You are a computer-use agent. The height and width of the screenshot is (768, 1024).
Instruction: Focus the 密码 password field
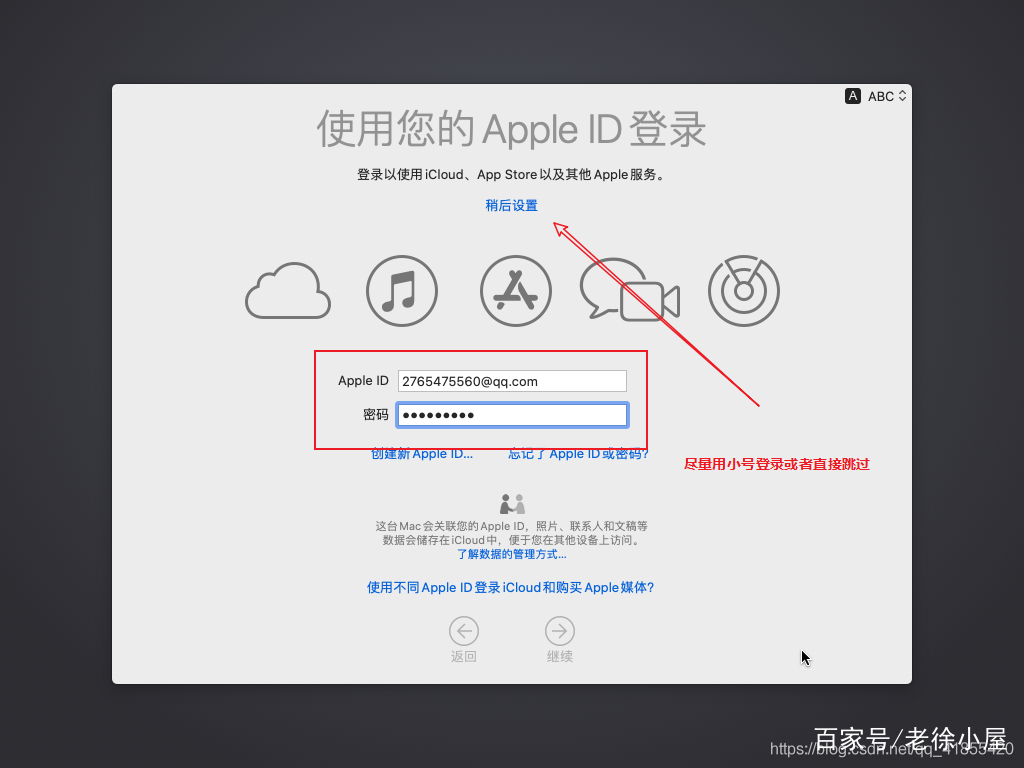coord(512,415)
